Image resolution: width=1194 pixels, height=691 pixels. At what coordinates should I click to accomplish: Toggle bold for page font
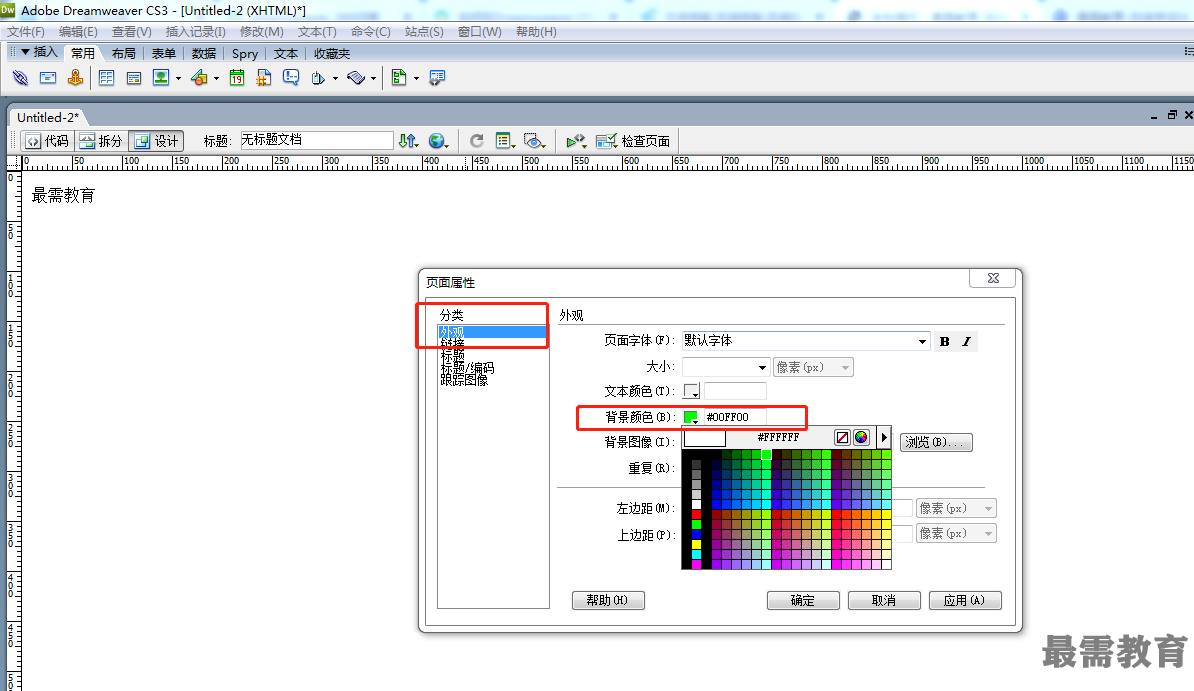944,341
